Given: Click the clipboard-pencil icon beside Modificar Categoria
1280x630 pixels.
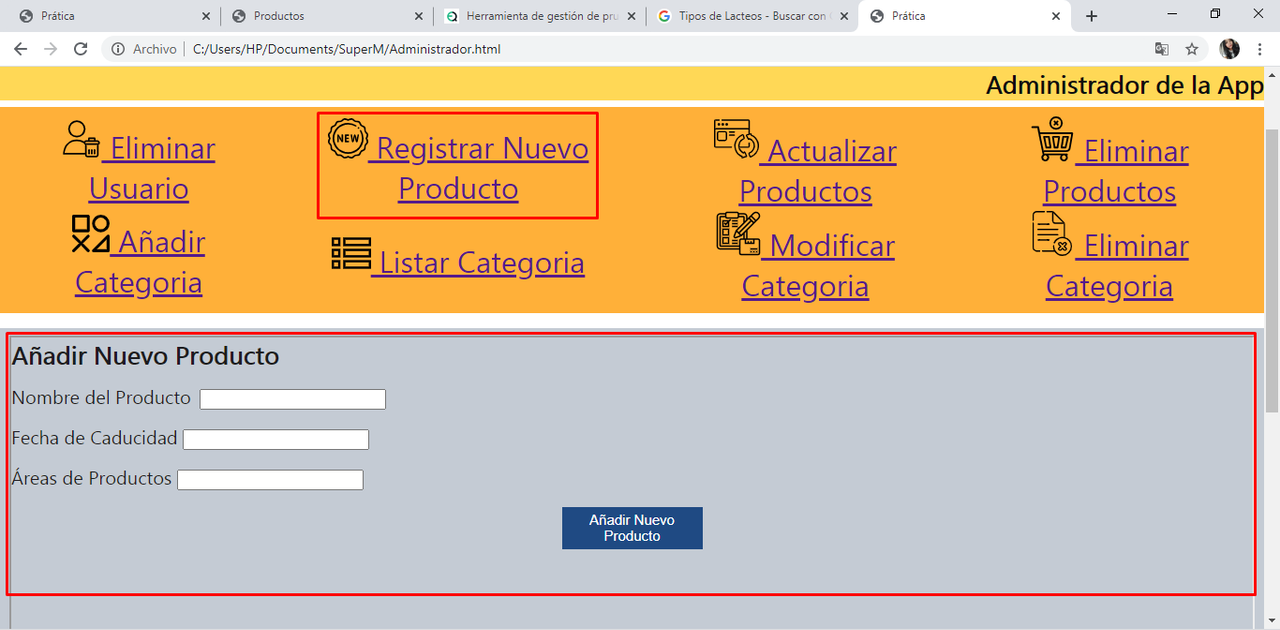Looking at the screenshot, I should [738, 232].
